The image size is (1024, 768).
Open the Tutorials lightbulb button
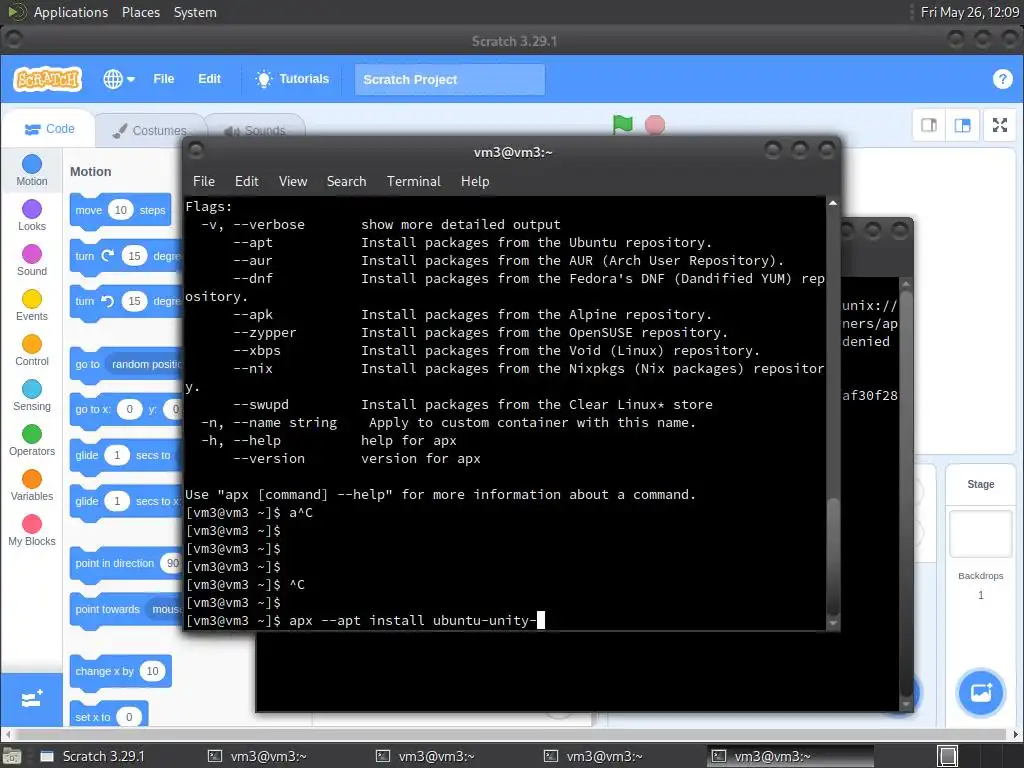pyautogui.click(x=292, y=79)
